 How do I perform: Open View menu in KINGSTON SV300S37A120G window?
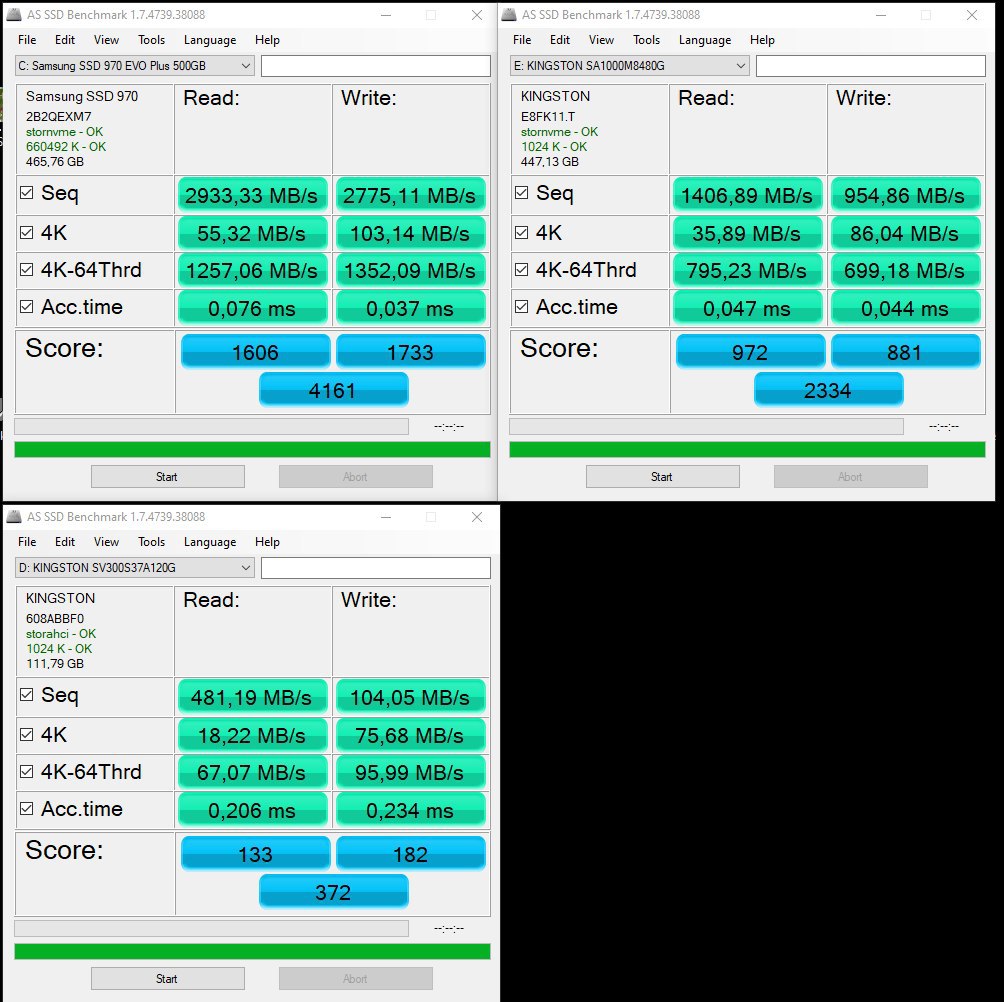[x=106, y=542]
